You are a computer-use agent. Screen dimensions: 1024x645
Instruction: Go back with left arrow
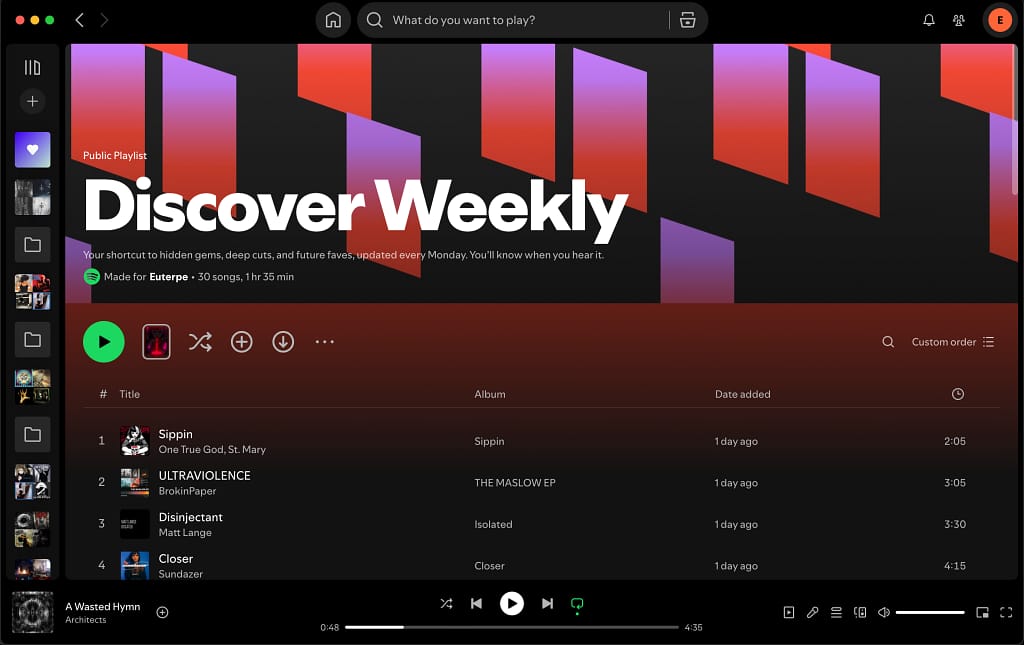(80, 20)
